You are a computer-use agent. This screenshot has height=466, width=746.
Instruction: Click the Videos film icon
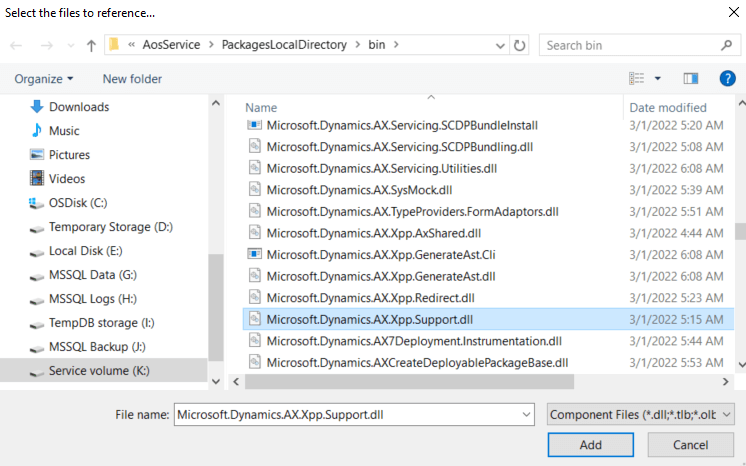point(37,178)
